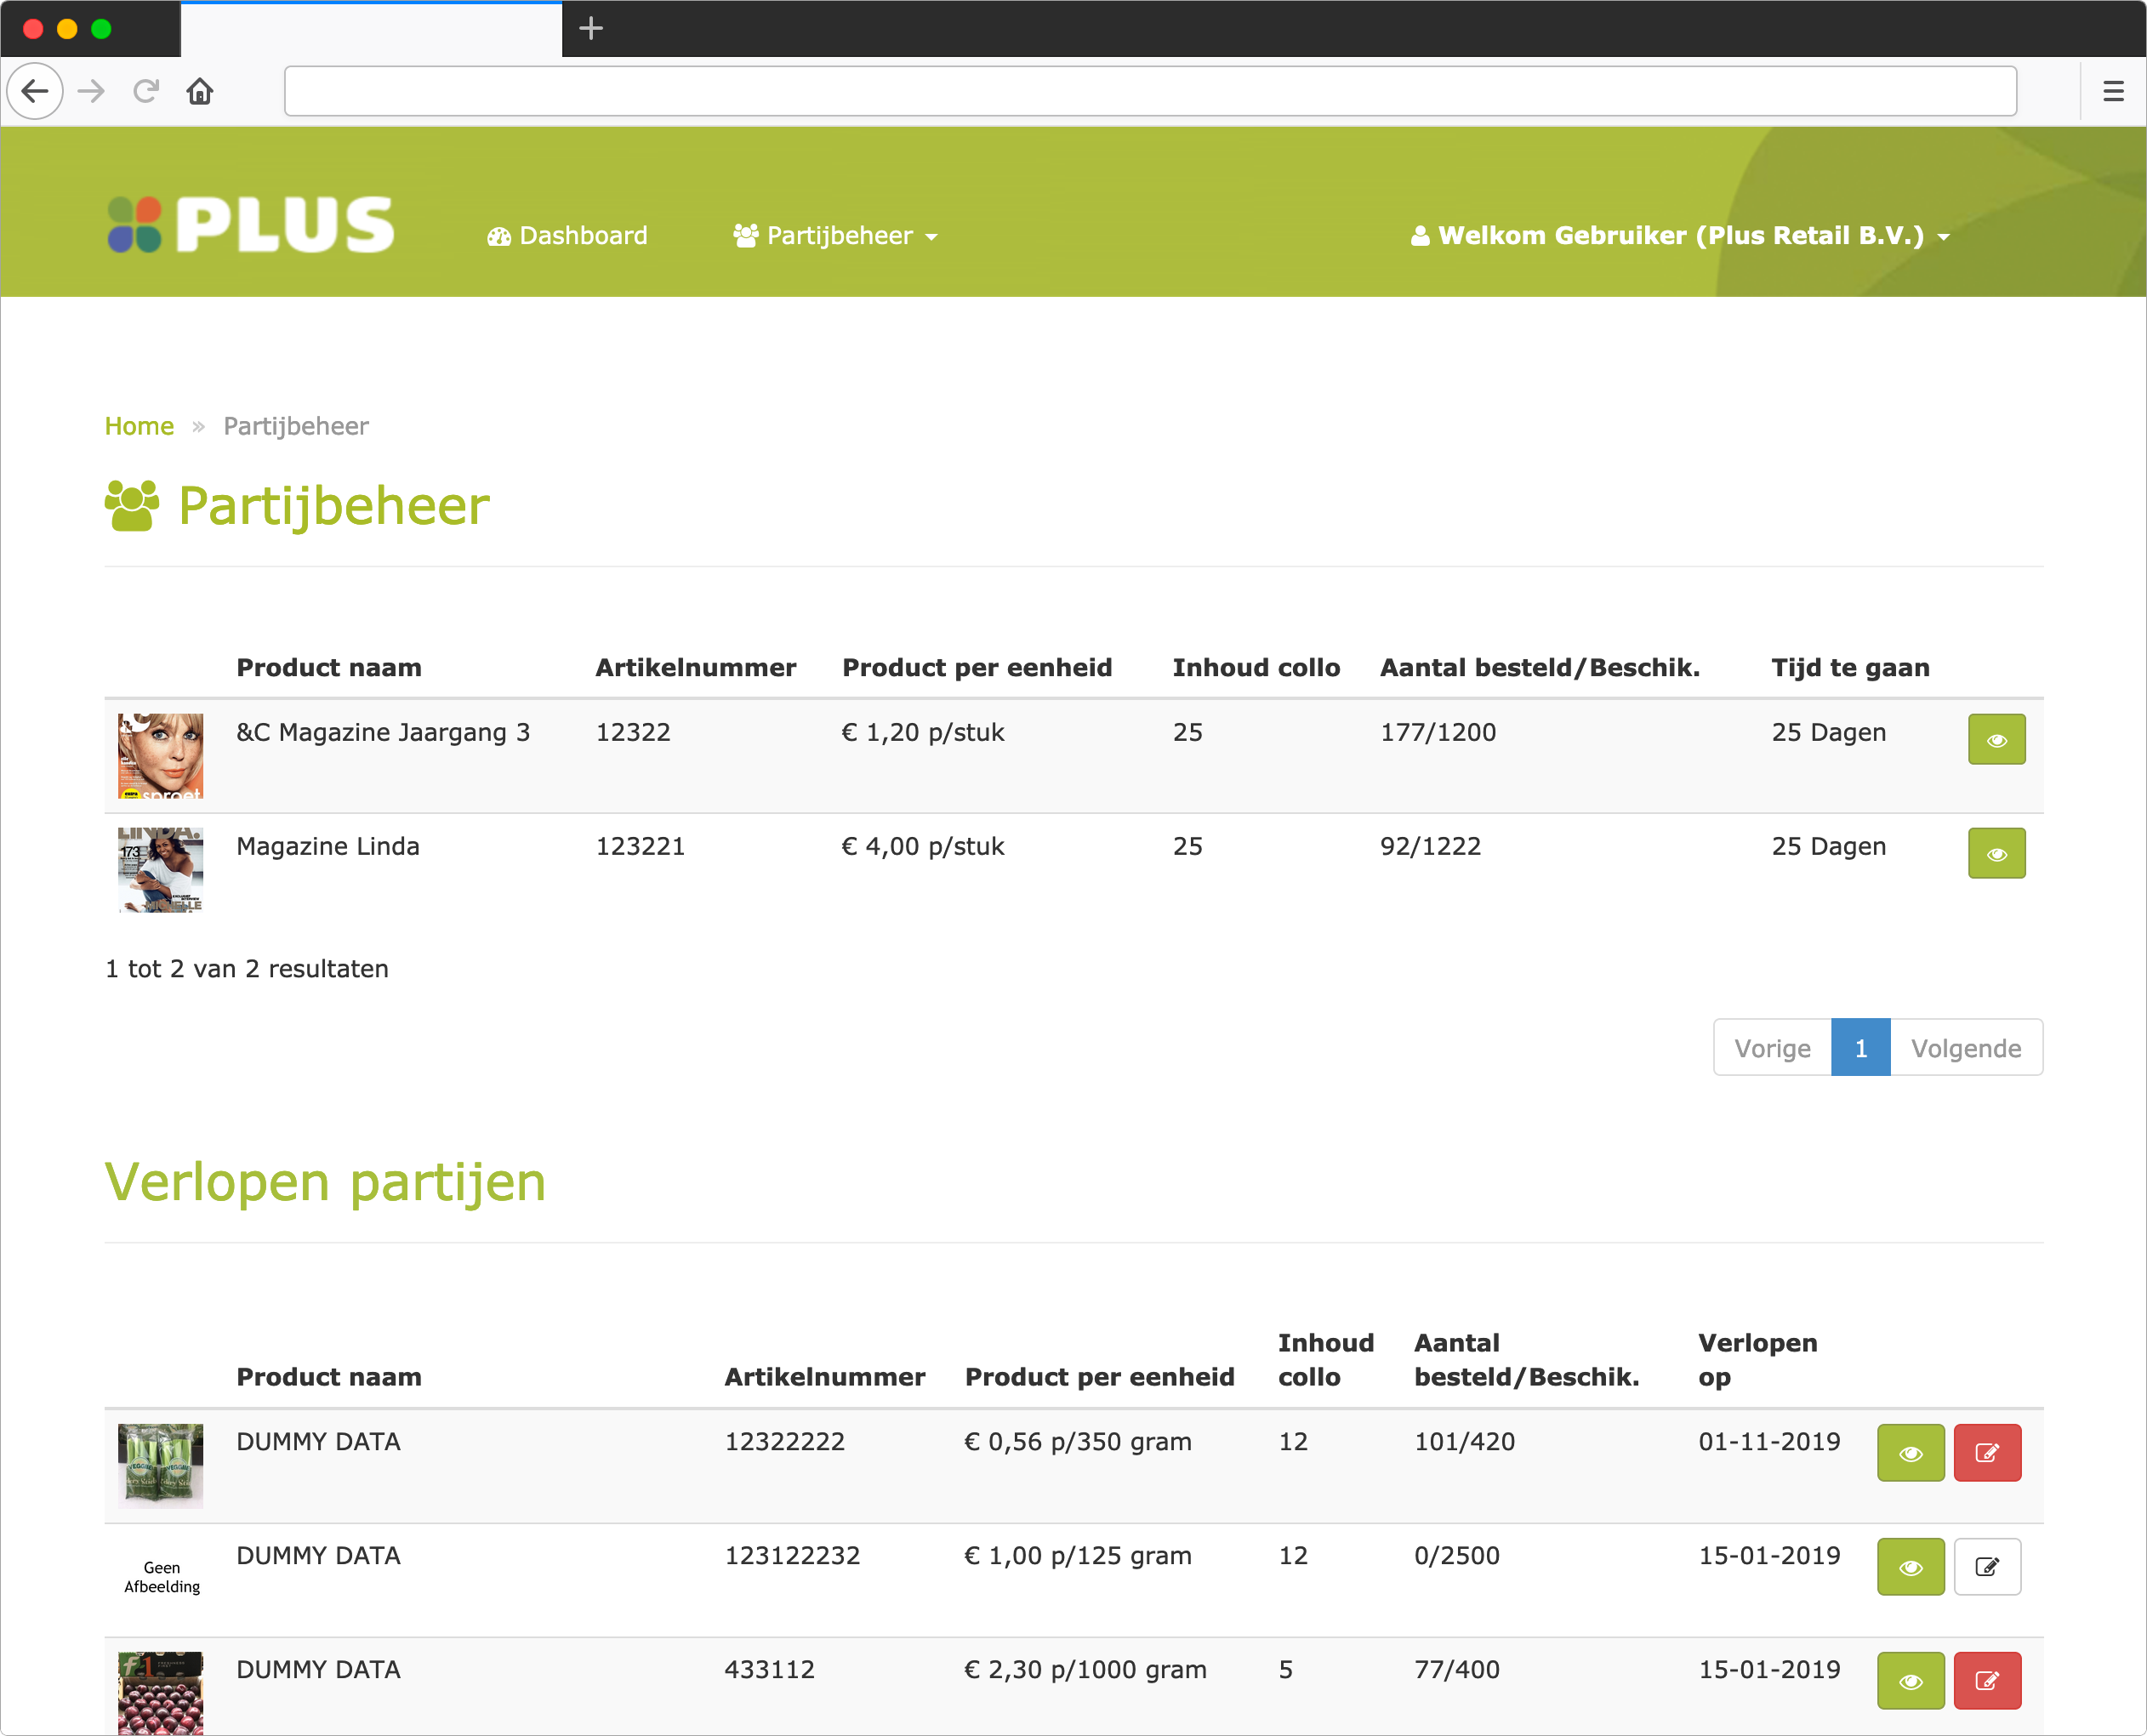Click the group icon beside Partijbeheer heading
Viewport: 2147px width, 1736px height.
tap(132, 505)
